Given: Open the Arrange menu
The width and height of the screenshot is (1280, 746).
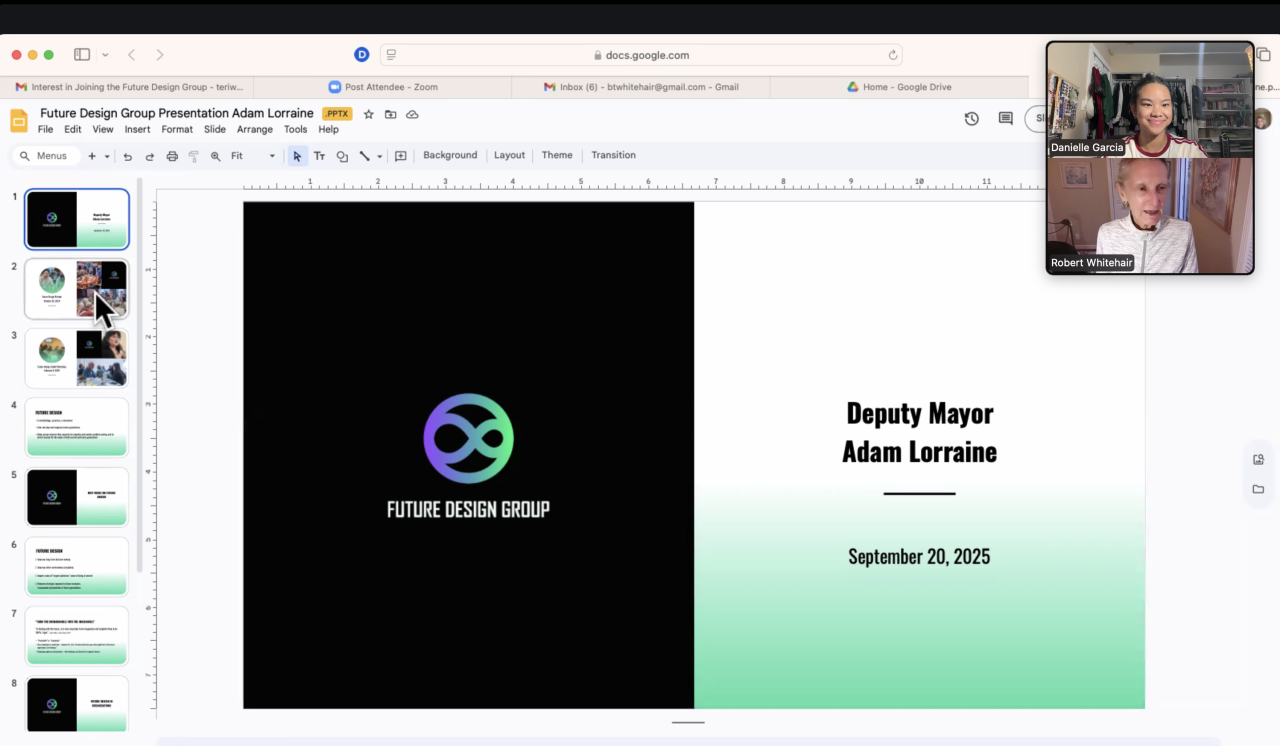Looking at the screenshot, I should click(x=255, y=130).
